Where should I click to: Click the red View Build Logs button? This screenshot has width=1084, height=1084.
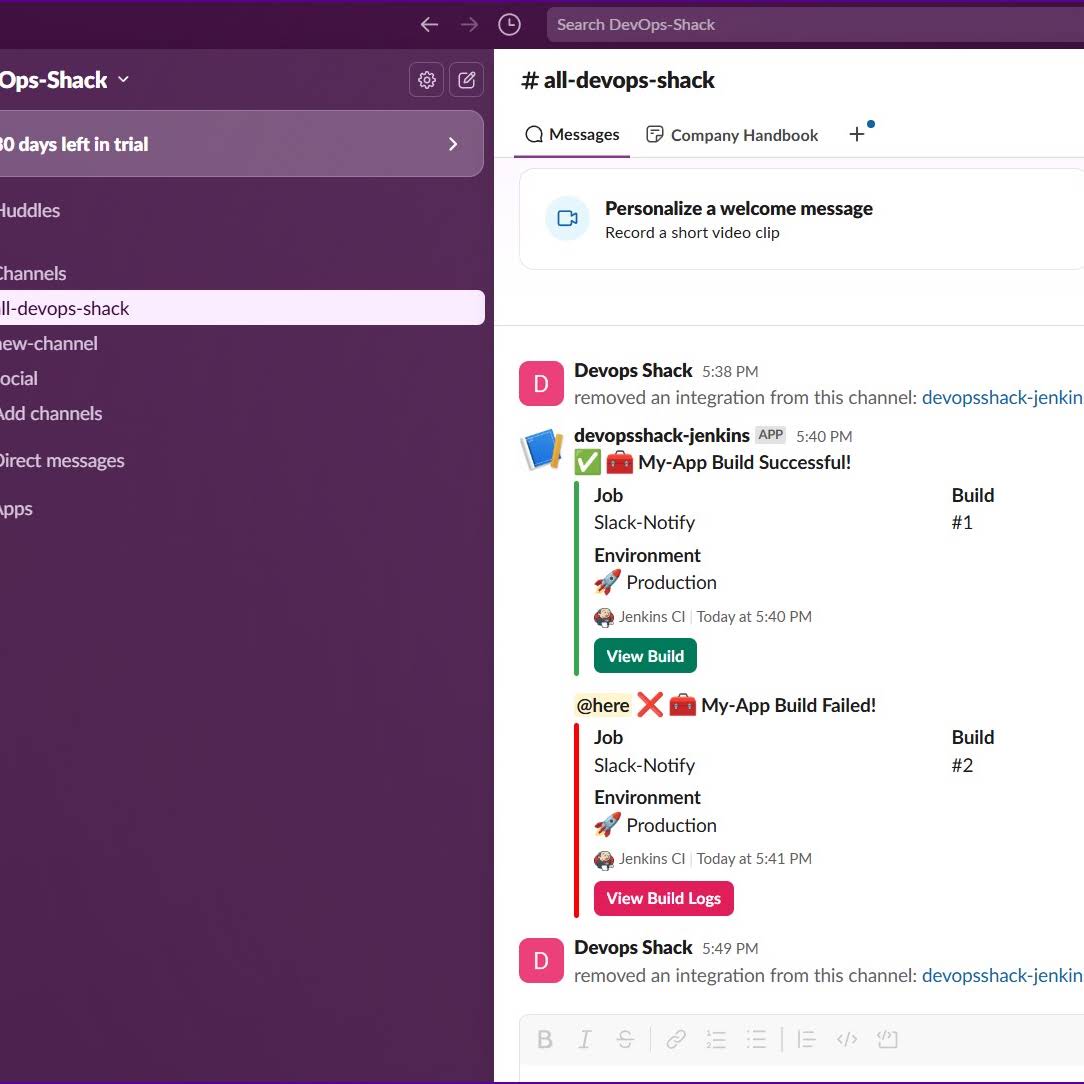point(664,898)
